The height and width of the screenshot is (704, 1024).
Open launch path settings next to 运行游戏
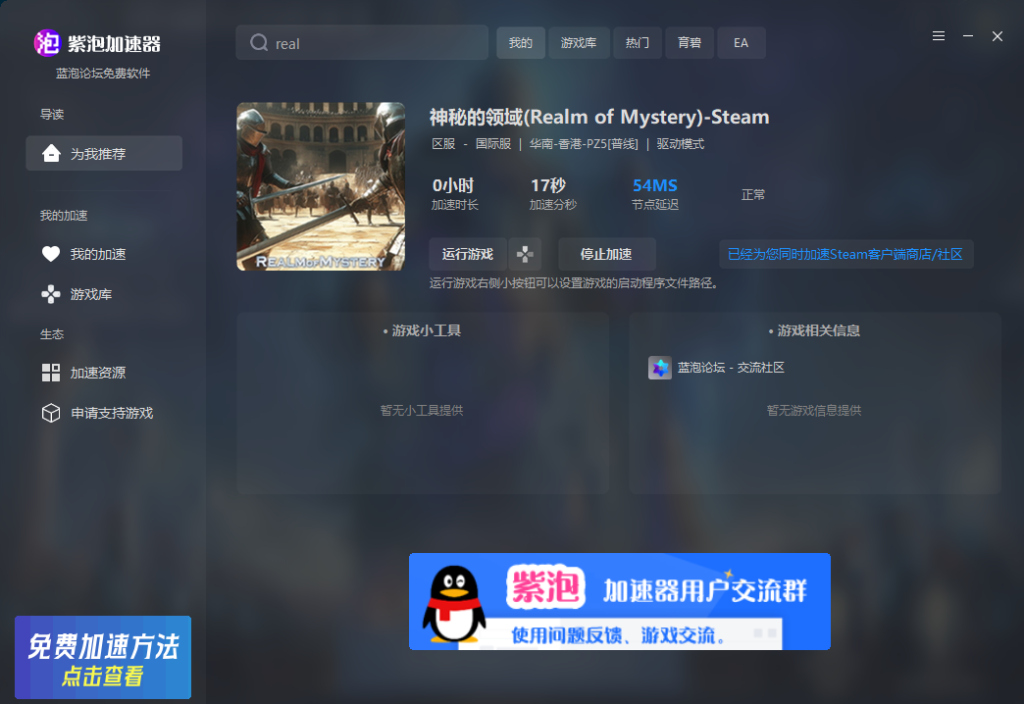[525, 254]
